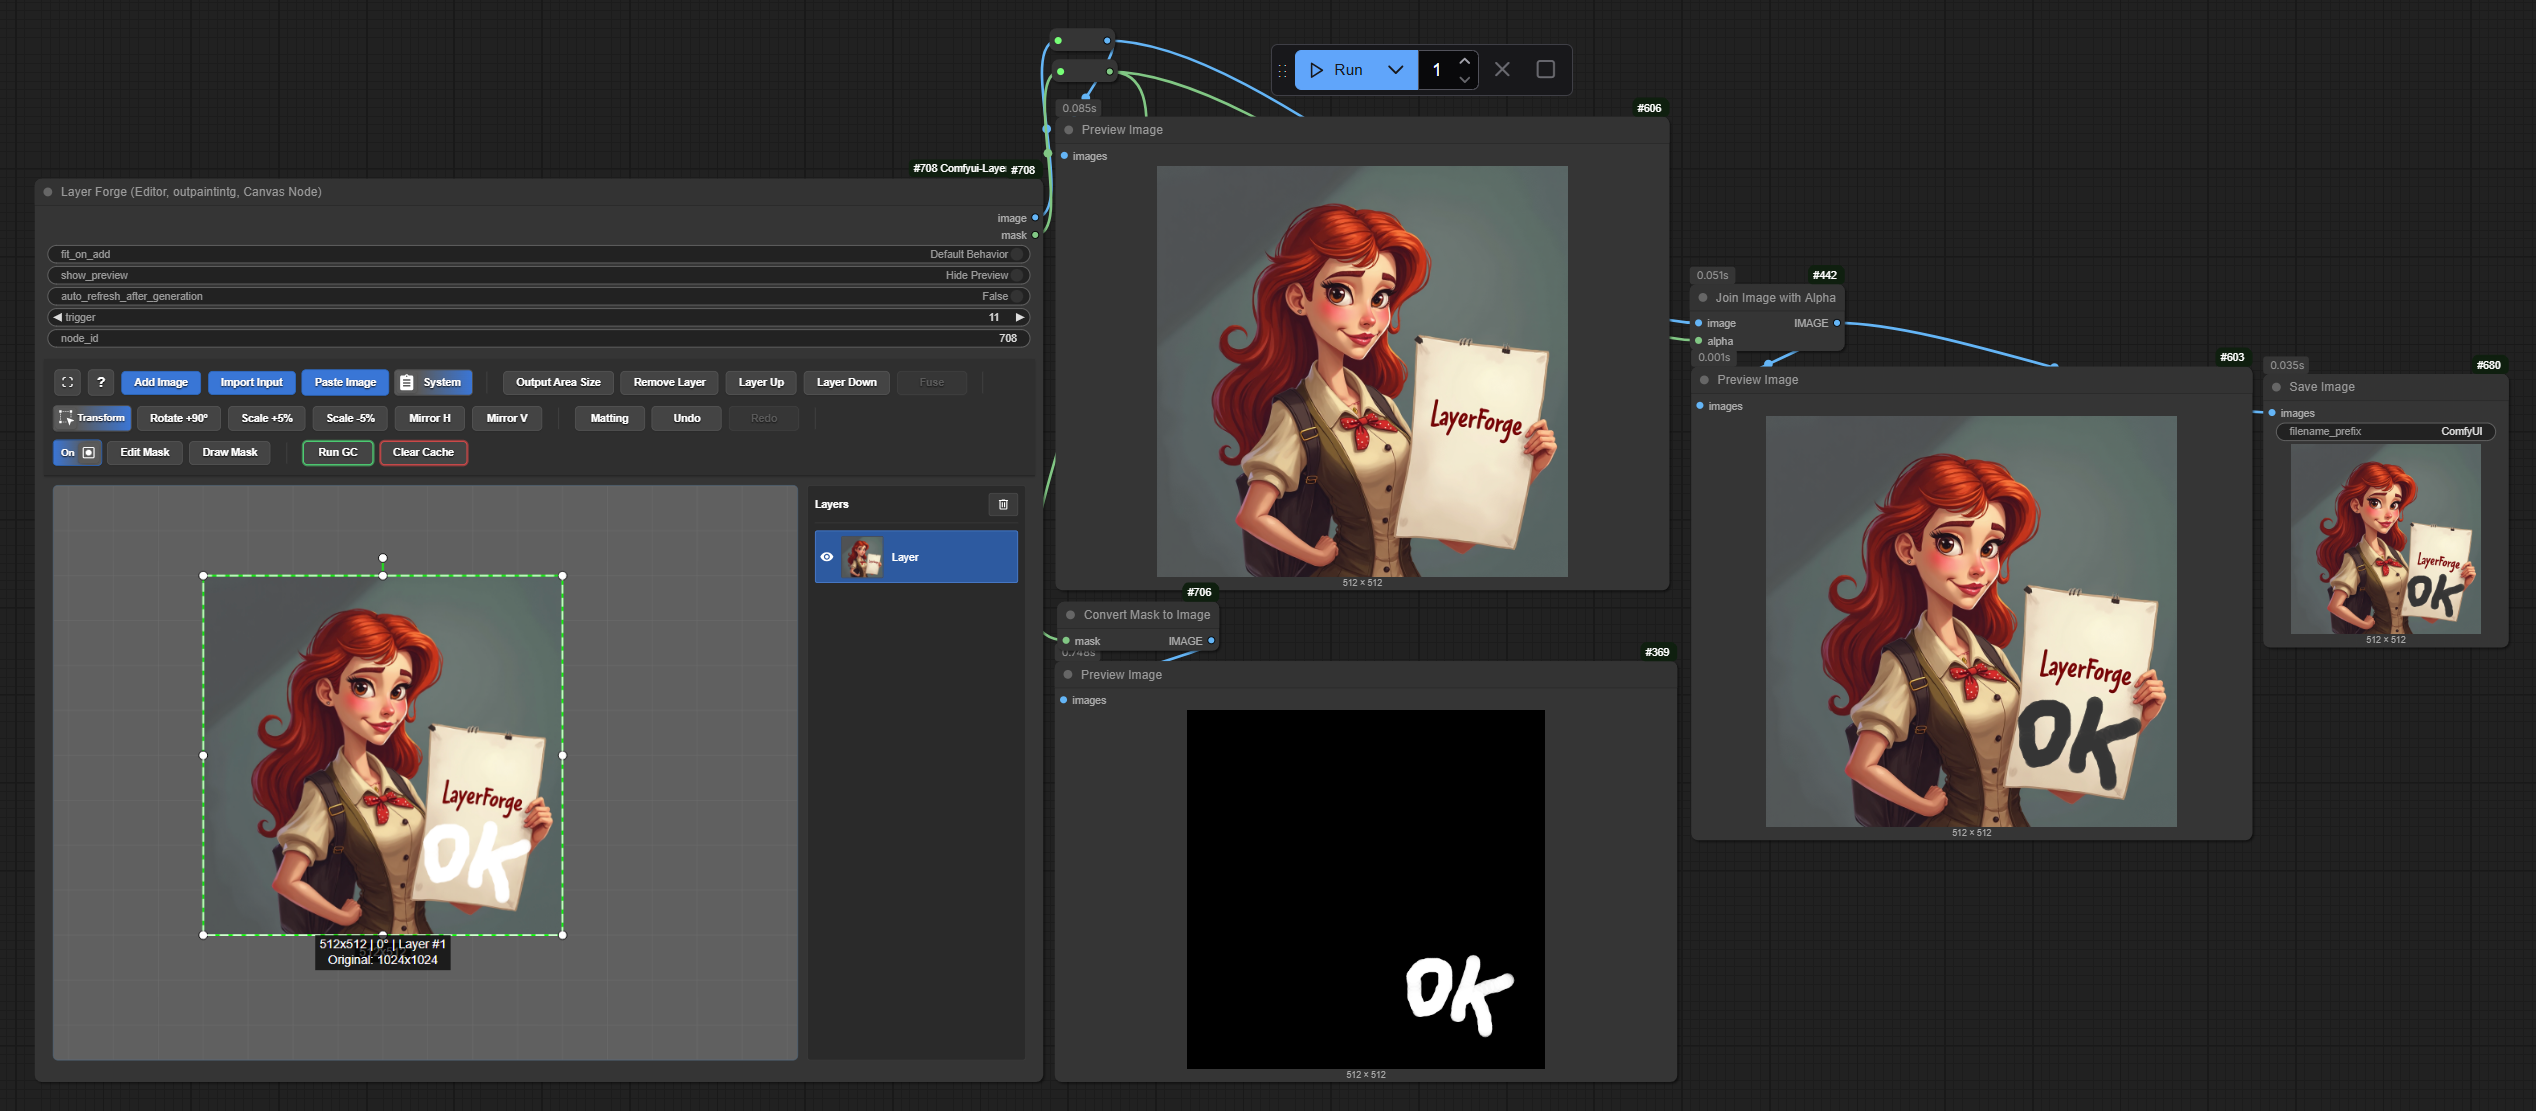
Task: Open LayerForge help via the question mark icon
Action: (x=100, y=382)
